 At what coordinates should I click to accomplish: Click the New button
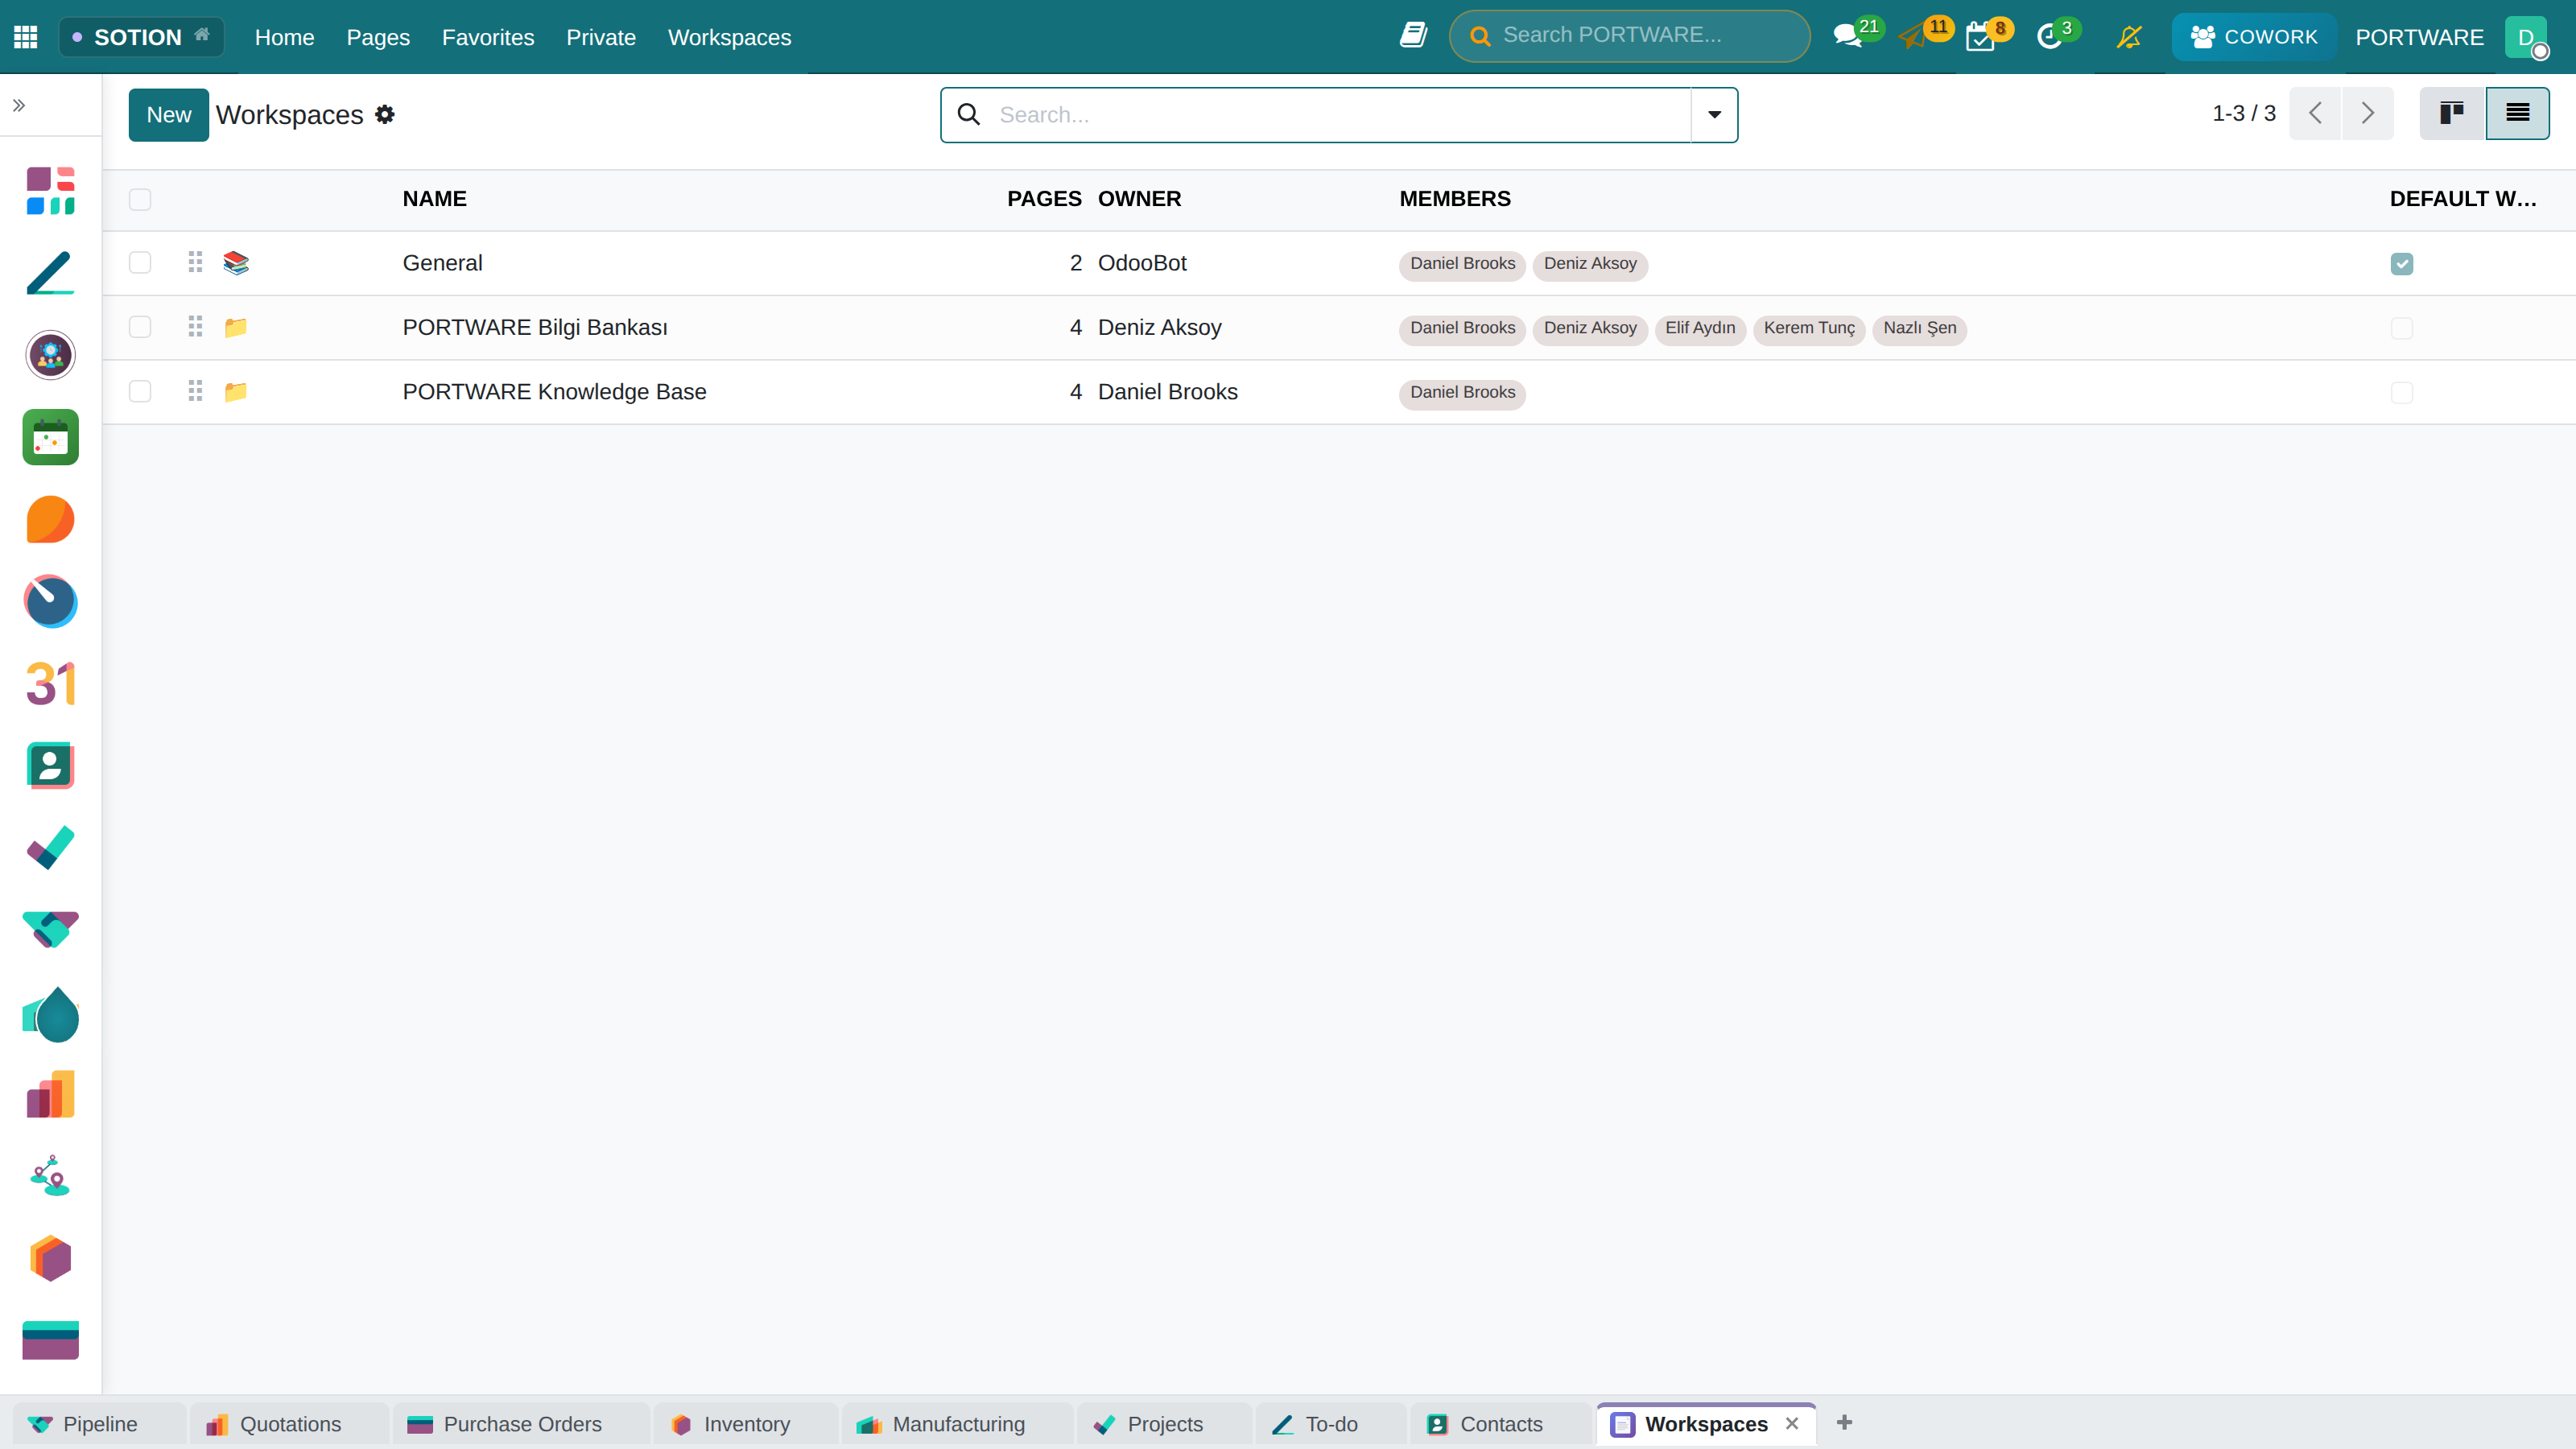click(x=168, y=115)
